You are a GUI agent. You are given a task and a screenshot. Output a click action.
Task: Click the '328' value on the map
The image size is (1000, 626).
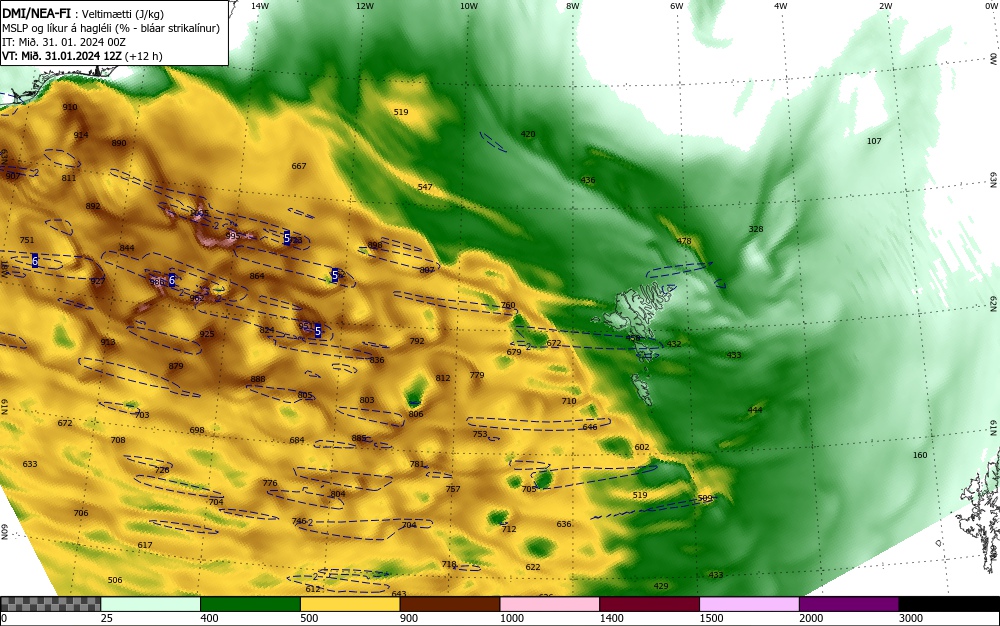[756, 229]
